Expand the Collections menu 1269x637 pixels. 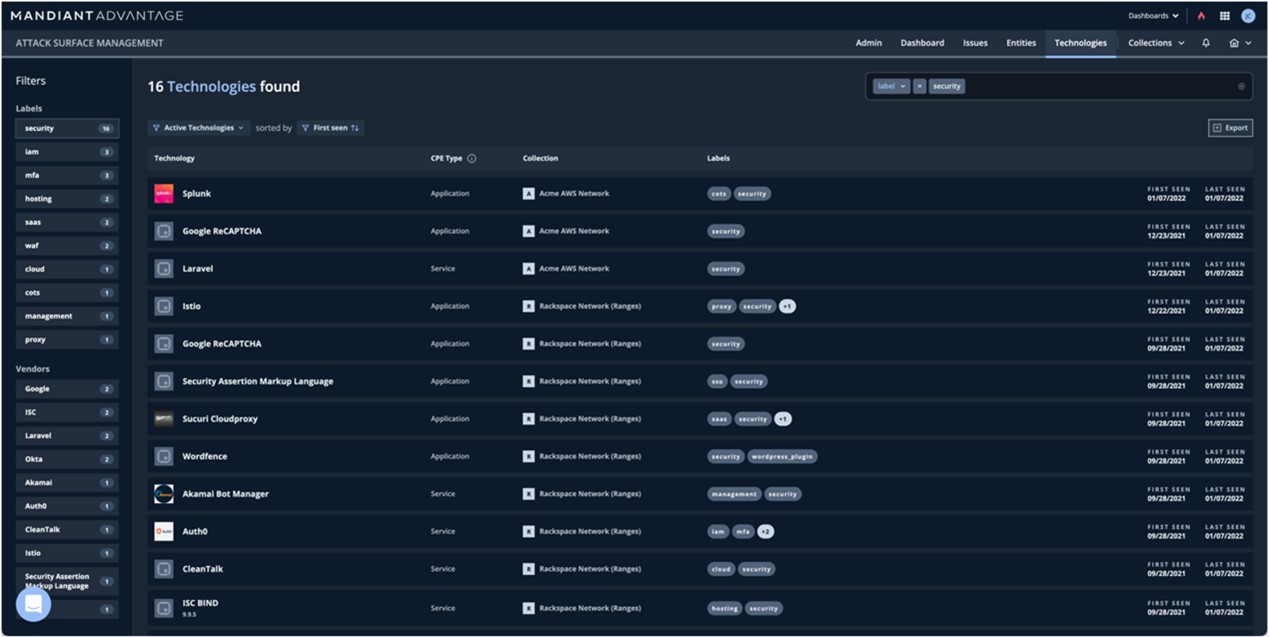coord(1156,43)
